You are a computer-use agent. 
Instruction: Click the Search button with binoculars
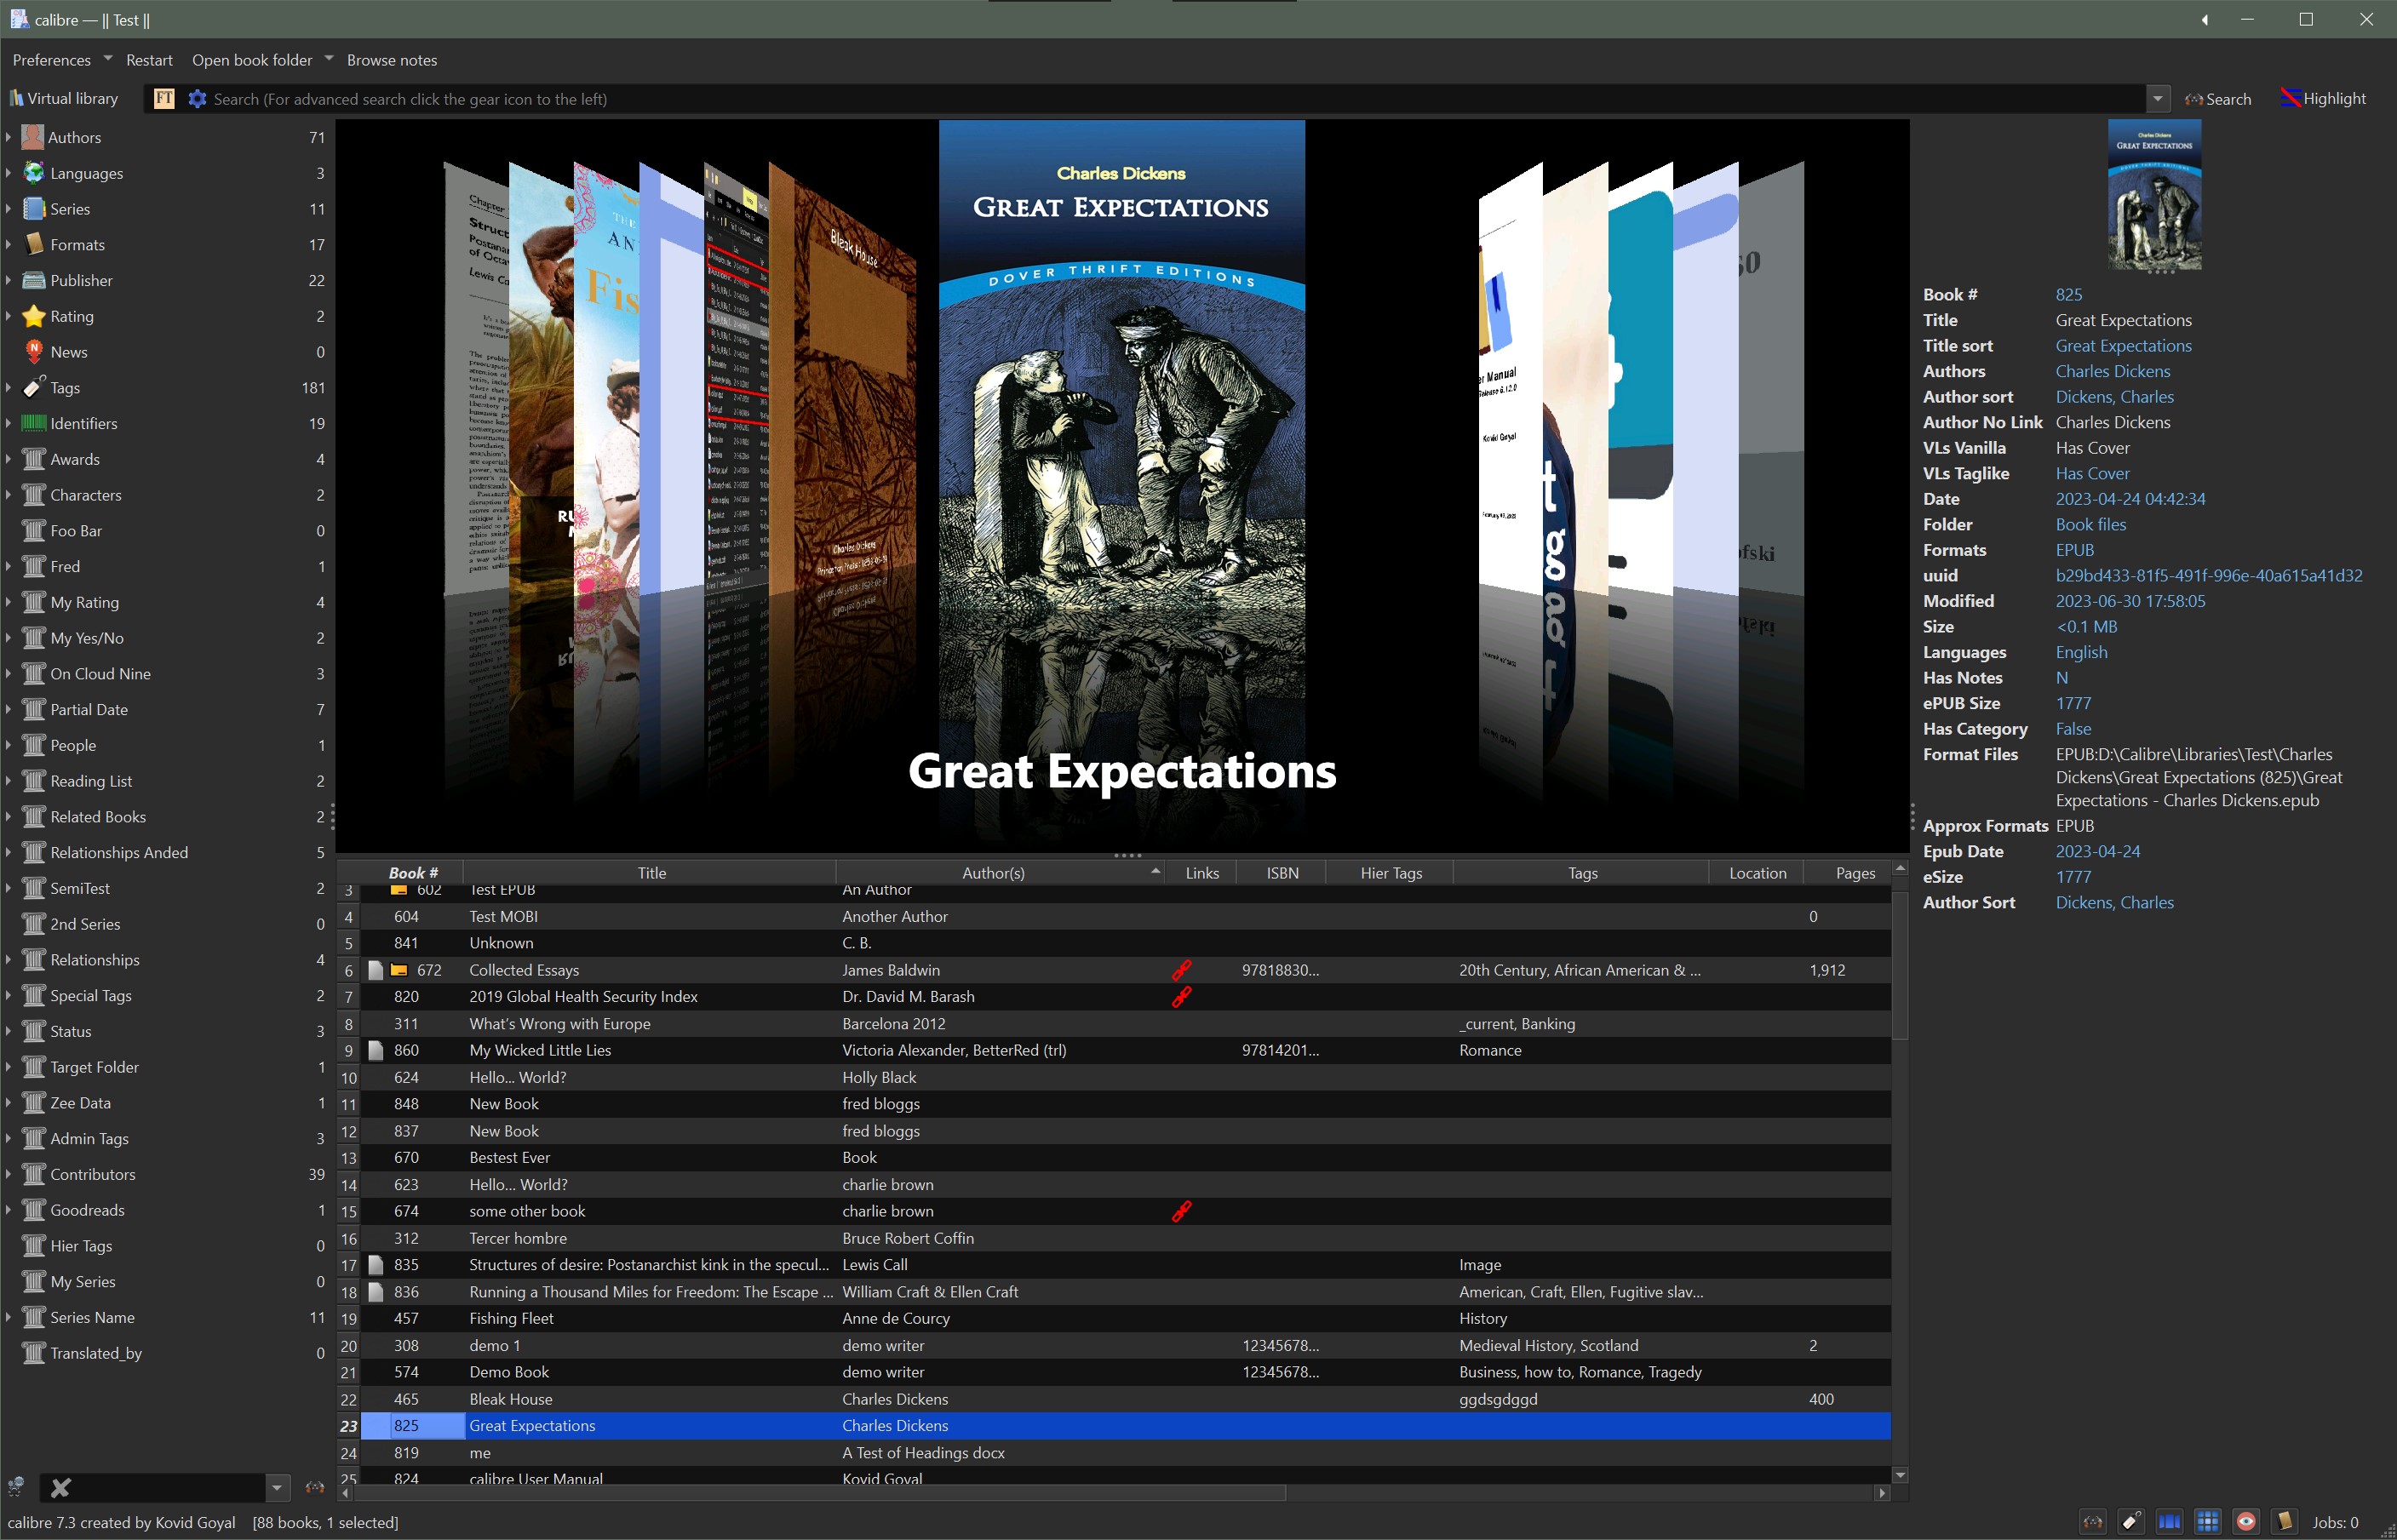pyautogui.click(x=2218, y=99)
